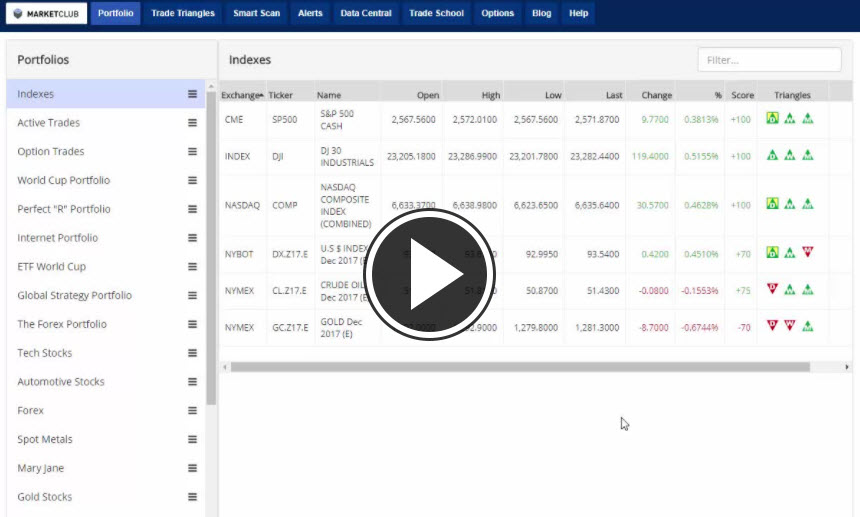This screenshot has height=517, width=860.
Task: Click the SP500 ticker cell
Action: (291, 120)
